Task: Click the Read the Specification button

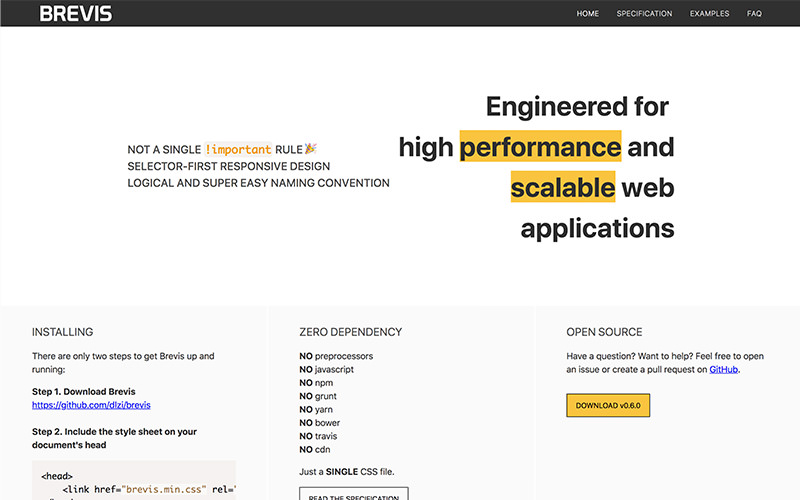Action: (354, 494)
